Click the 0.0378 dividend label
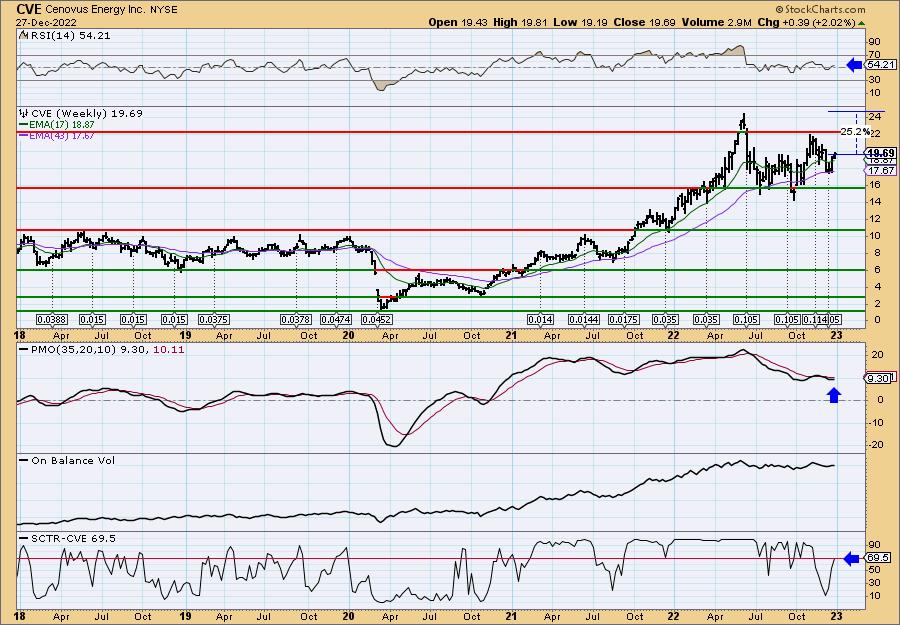 (296, 319)
